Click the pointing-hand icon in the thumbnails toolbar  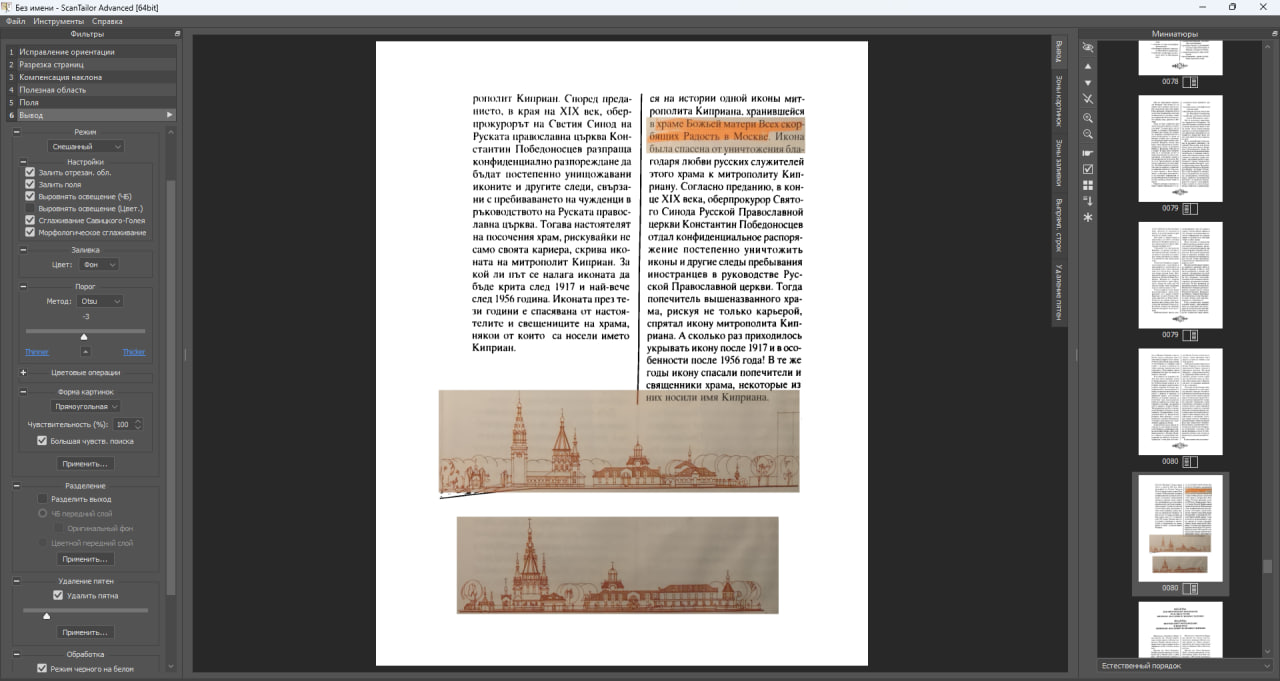[x=1088, y=153]
